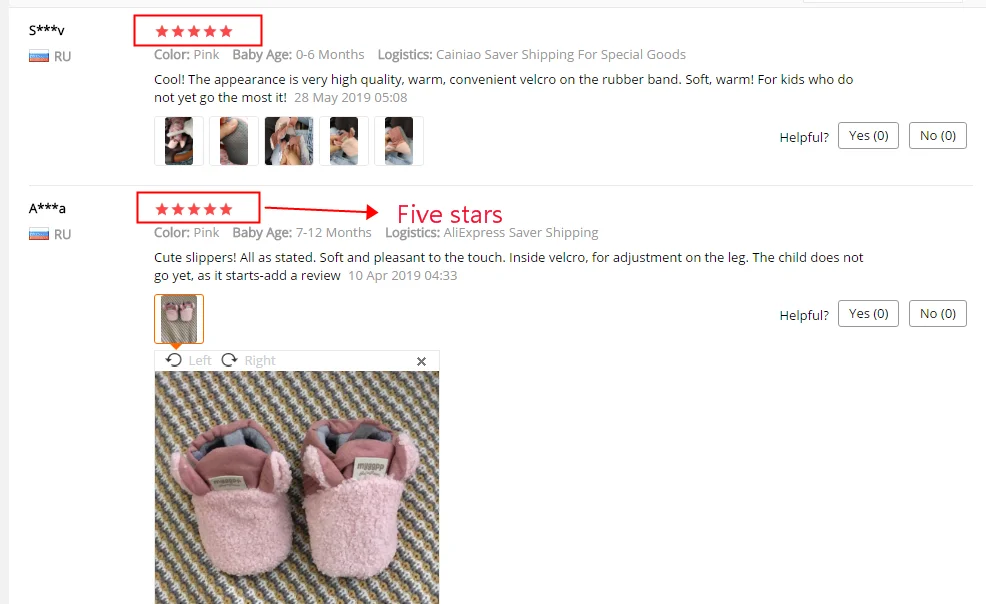Click the Right rotate text label

coord(260,360)
